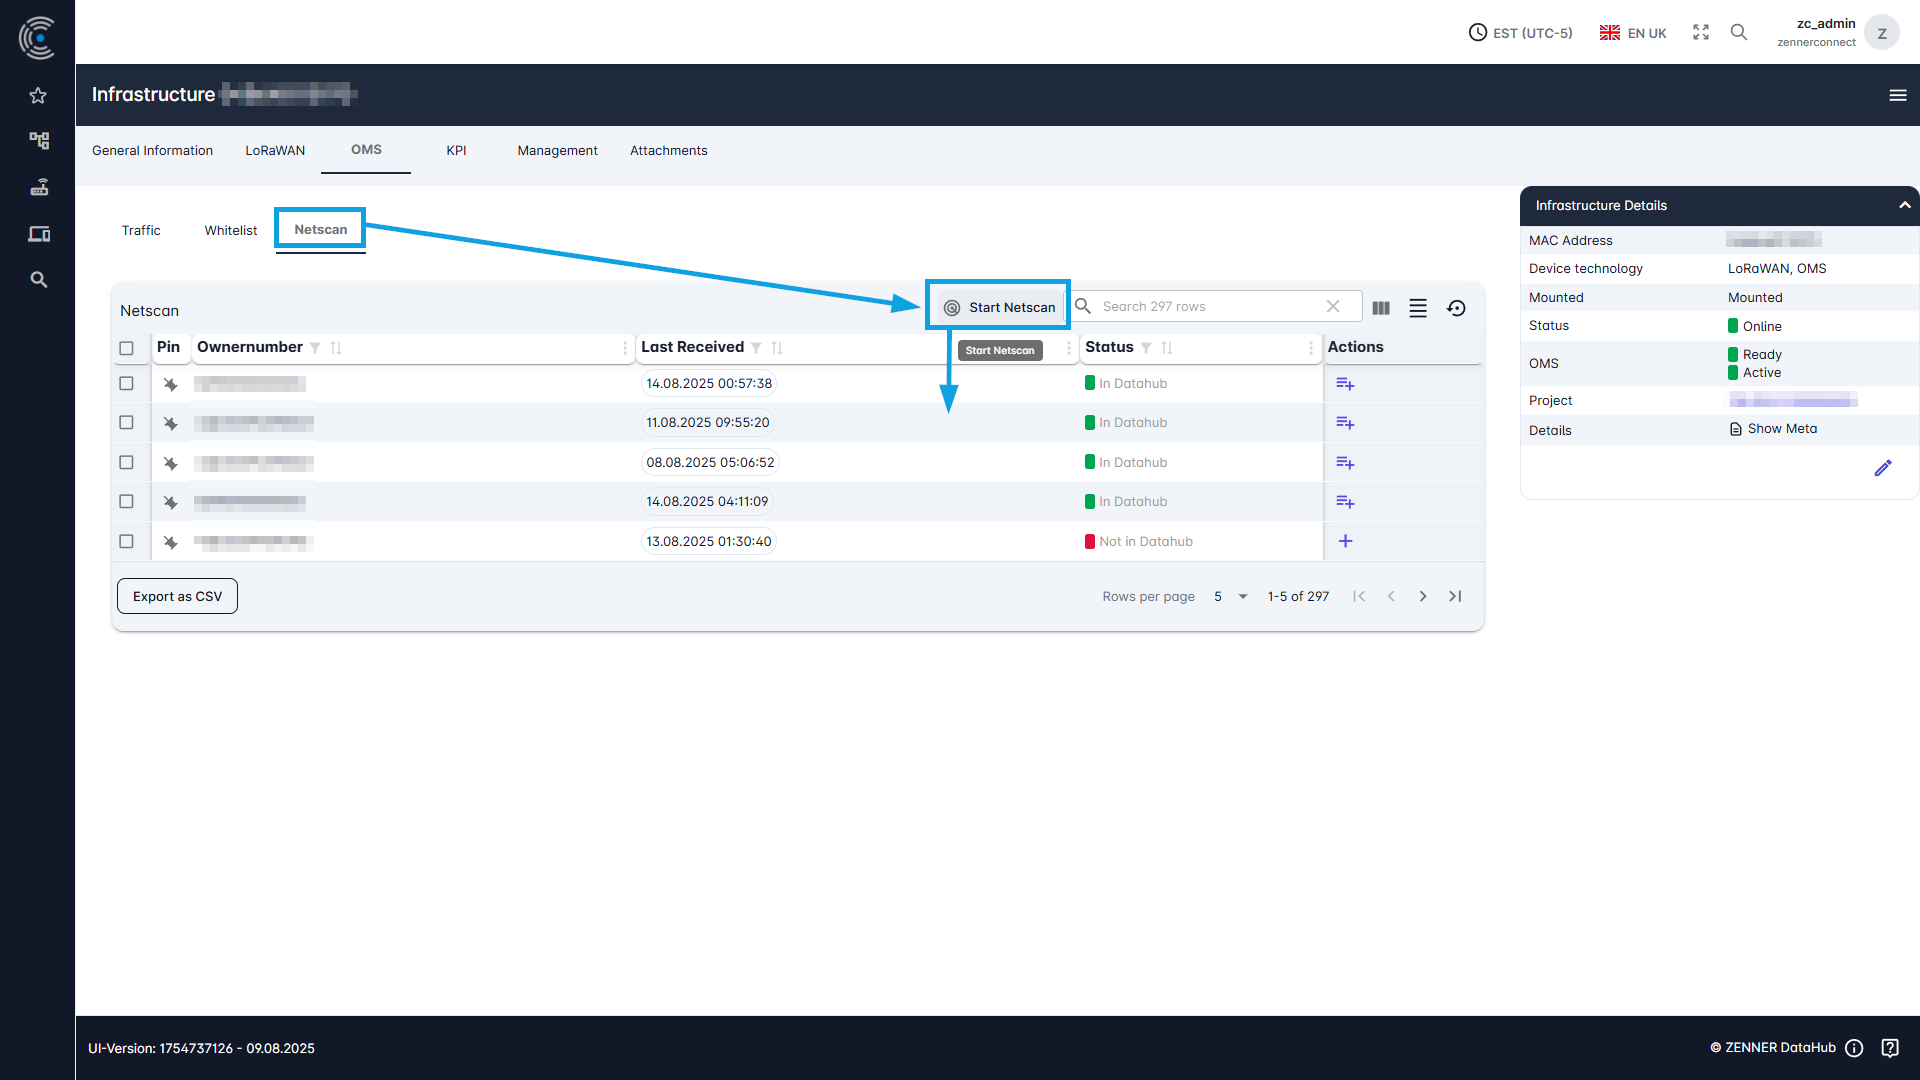This screenshot has width=1920, height=1080.
Task: Select the network topology sidebar icon
Action: click(38, 141)
